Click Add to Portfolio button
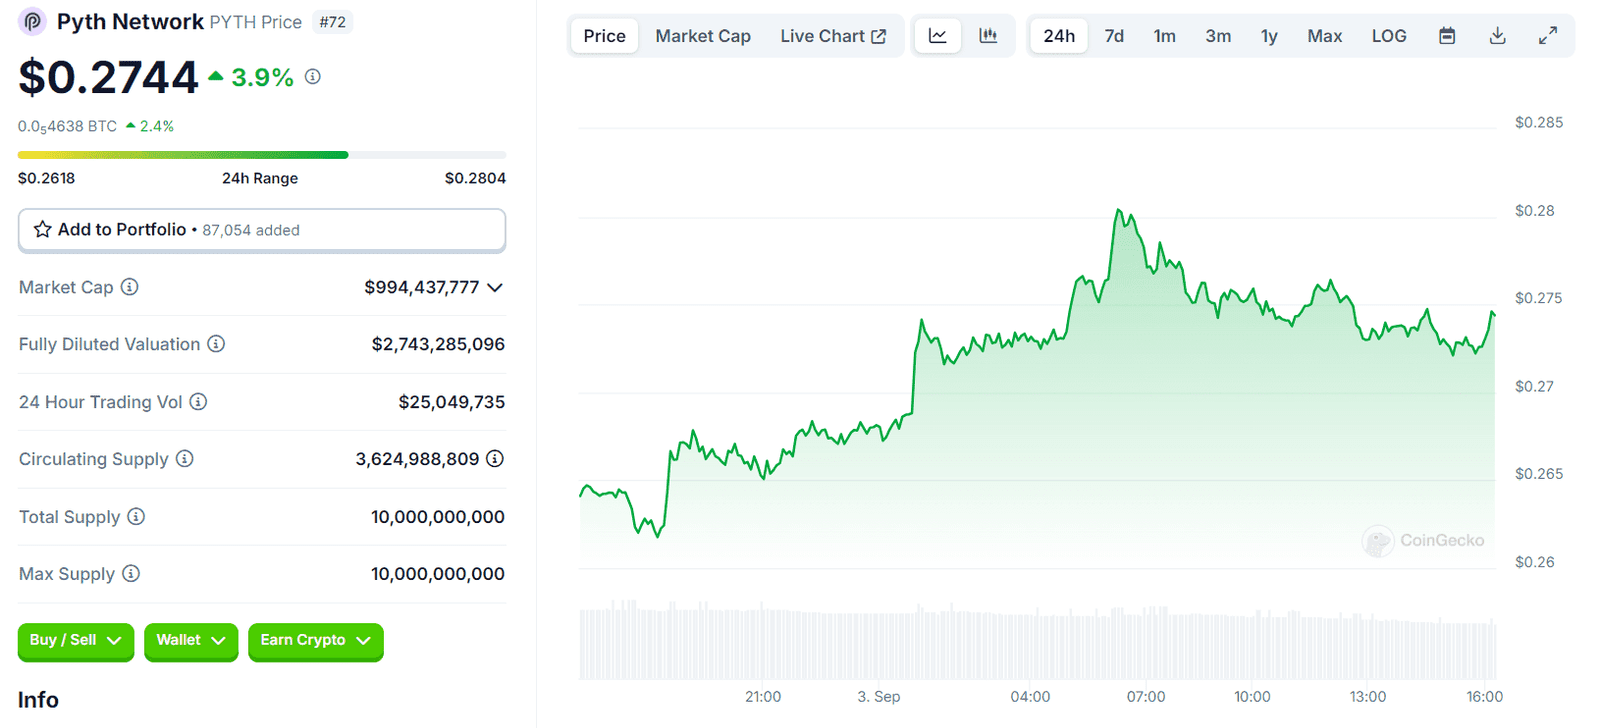 click(262, 230)
